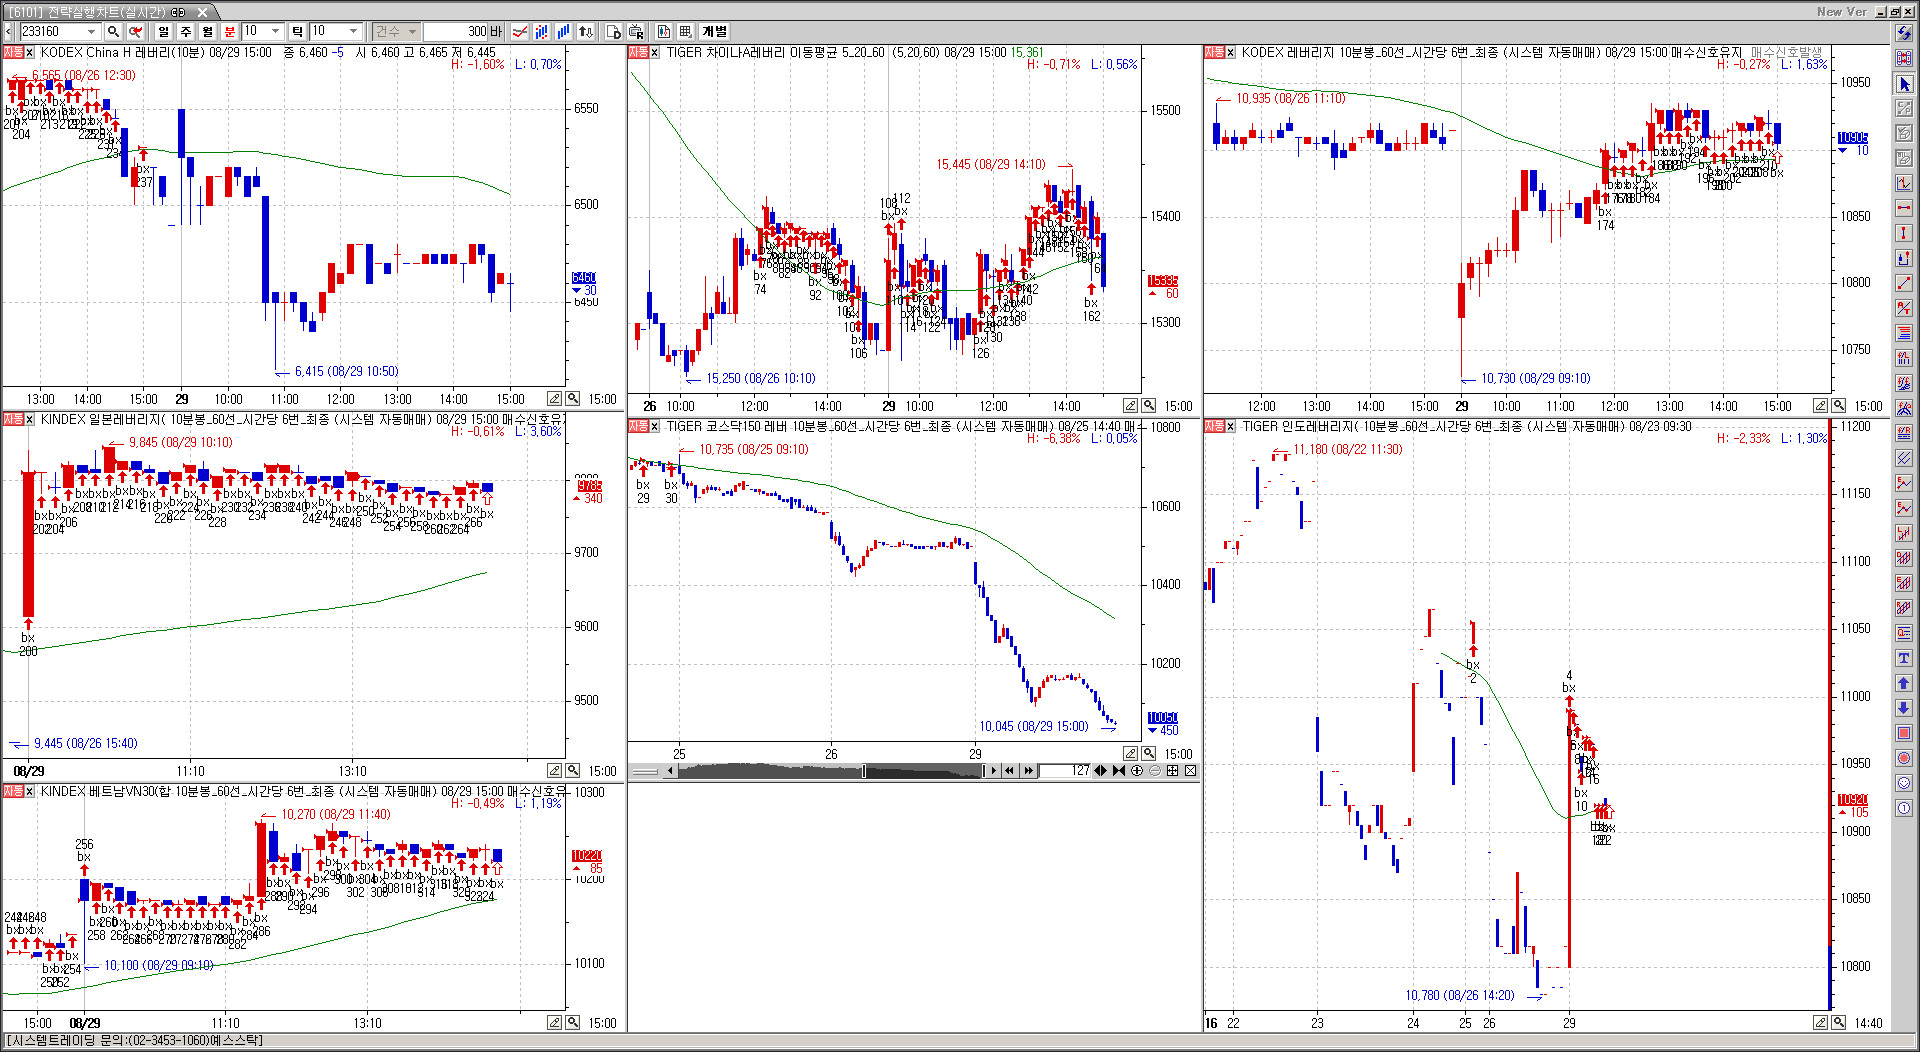The width and height of the screenshot is (1920, 1052).
Task: Click the 자동 label on the KINDEX 베트남VN30 chart
Action: [x=13, y=792]
